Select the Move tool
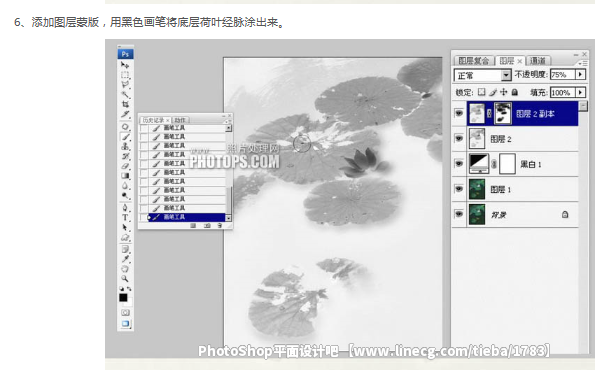The height and width of the screenshot is (370, 606). click(x=125, y=65)
